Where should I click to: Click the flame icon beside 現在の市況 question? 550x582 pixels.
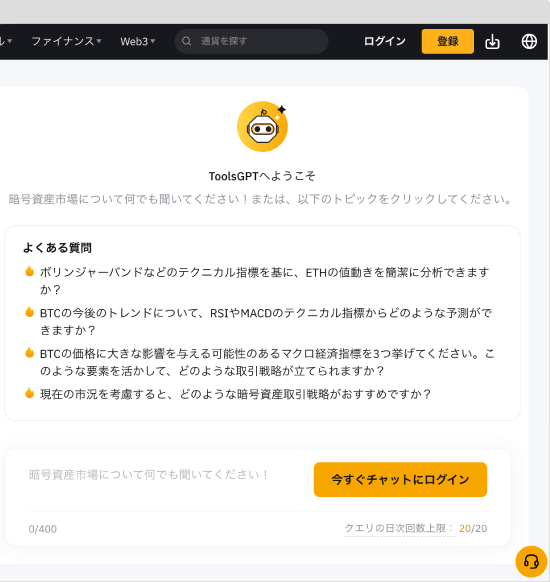[29, 393]
